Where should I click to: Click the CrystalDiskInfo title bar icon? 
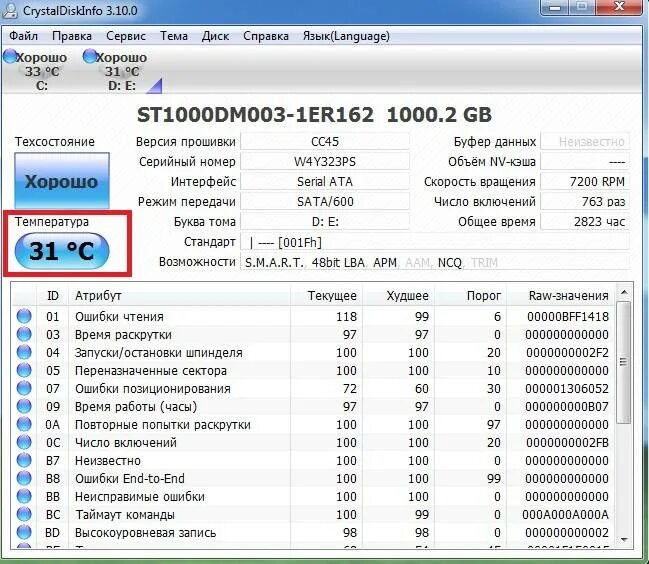click(x=9, y=10)
